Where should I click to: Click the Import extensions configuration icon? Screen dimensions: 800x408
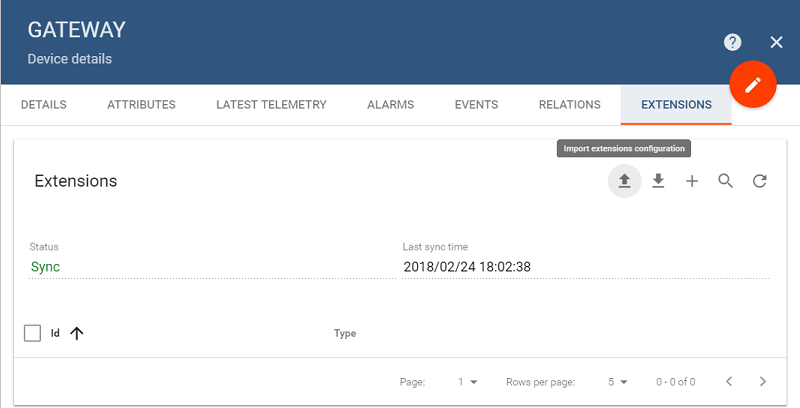624,181
